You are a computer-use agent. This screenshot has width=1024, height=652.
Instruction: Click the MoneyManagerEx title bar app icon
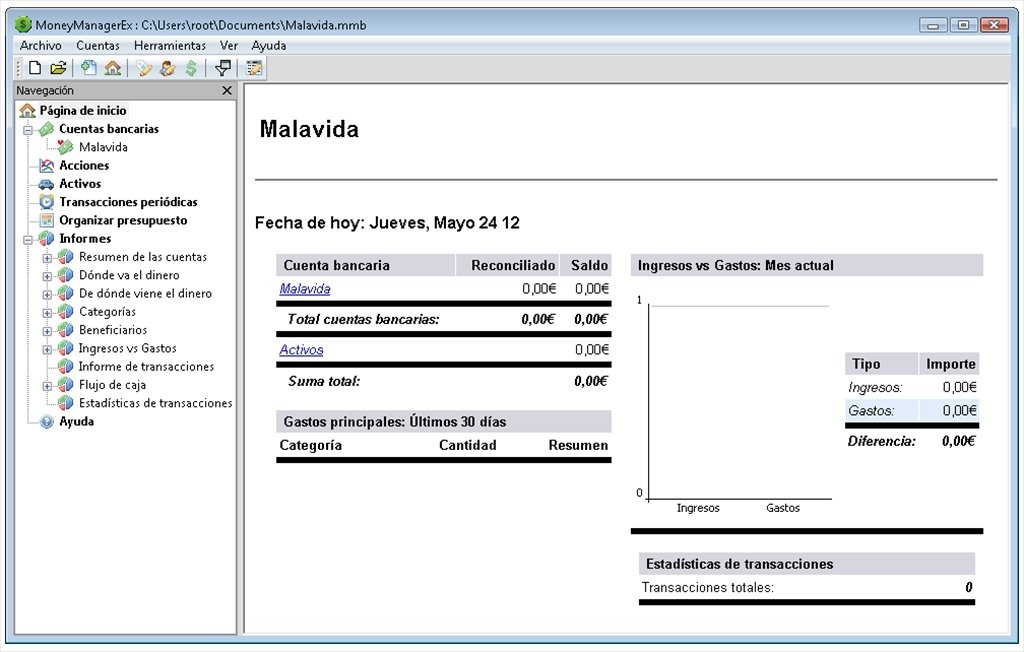[x=24, y=25]
